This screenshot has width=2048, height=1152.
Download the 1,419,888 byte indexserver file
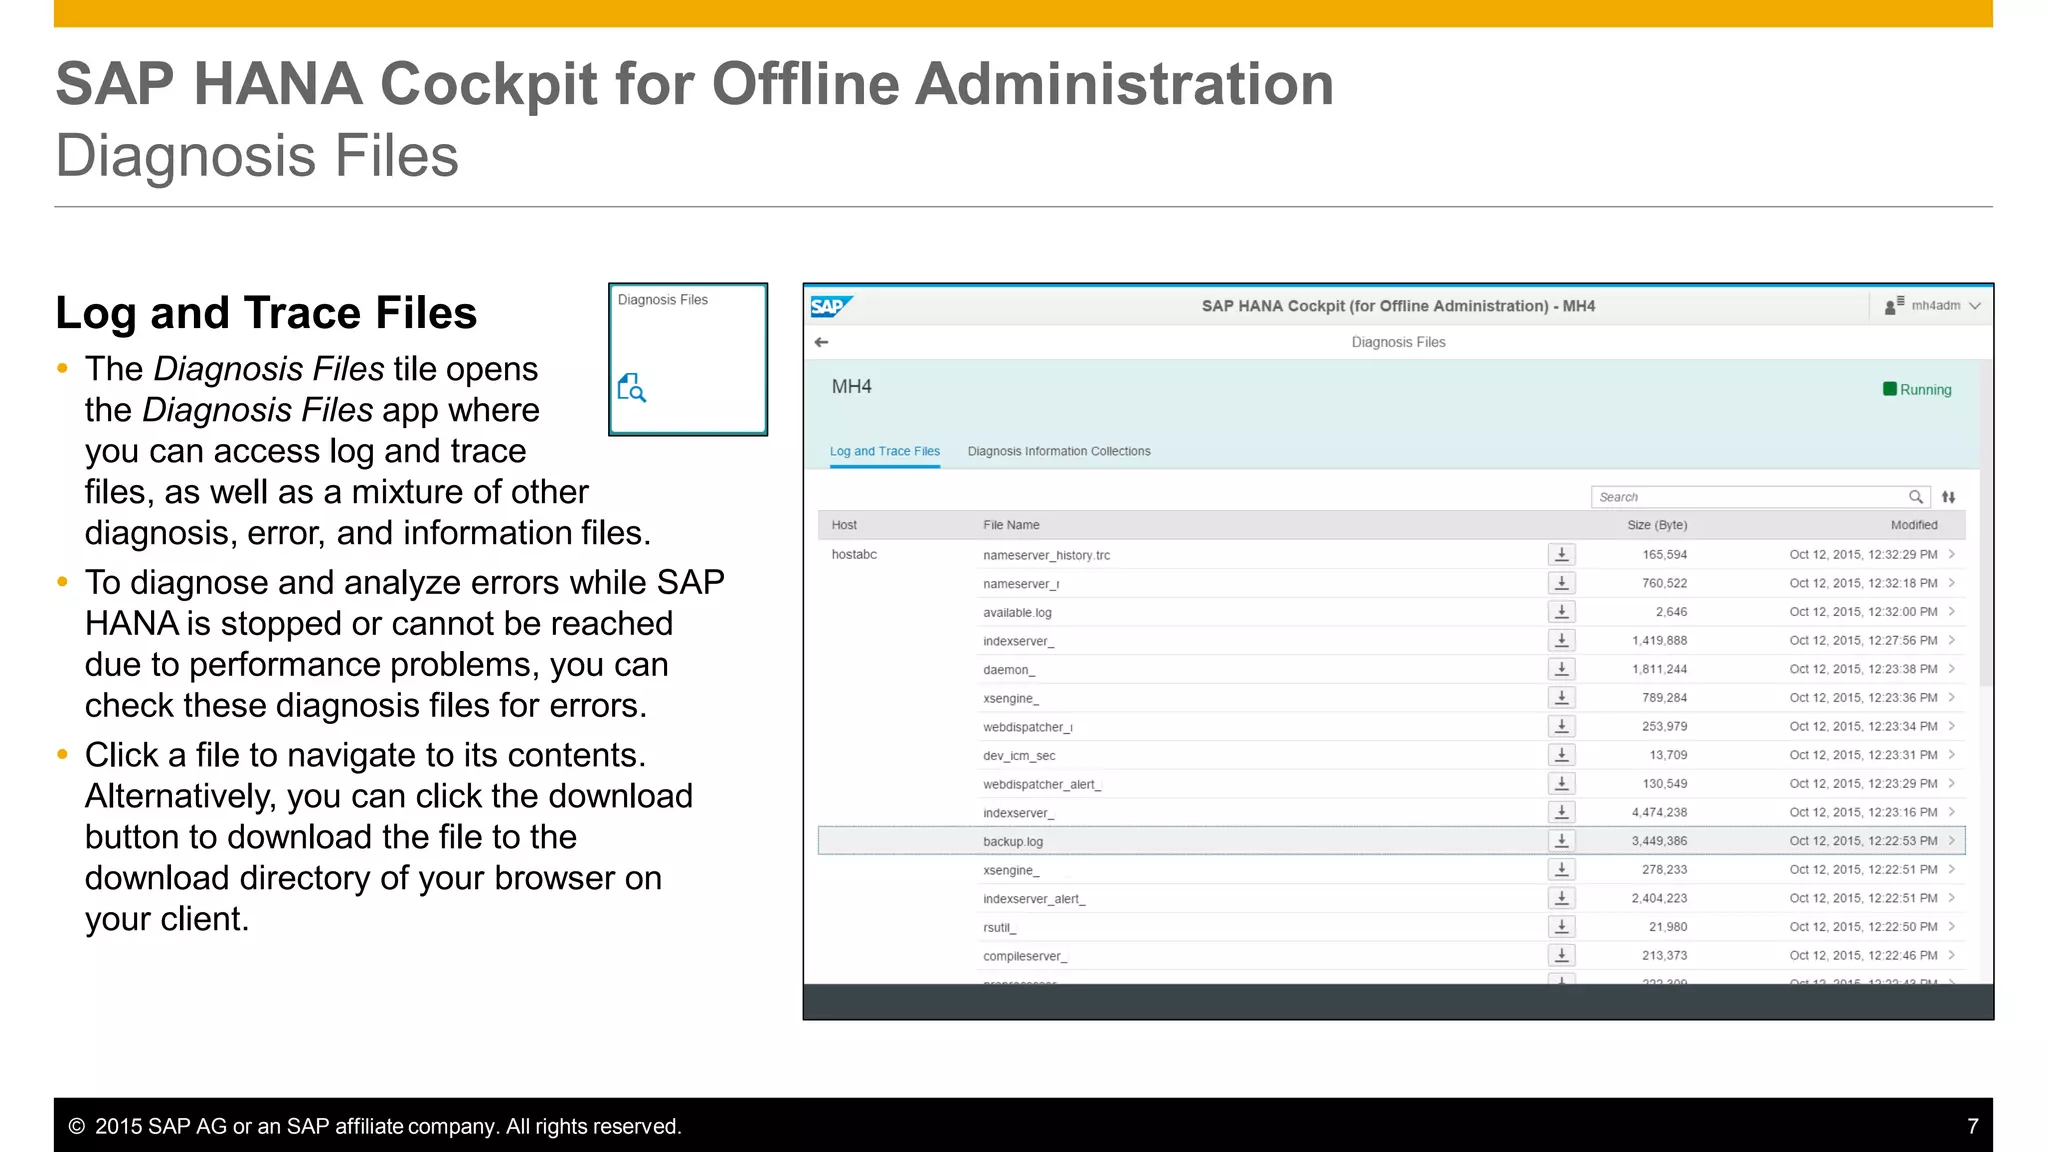coord(1562,640)
